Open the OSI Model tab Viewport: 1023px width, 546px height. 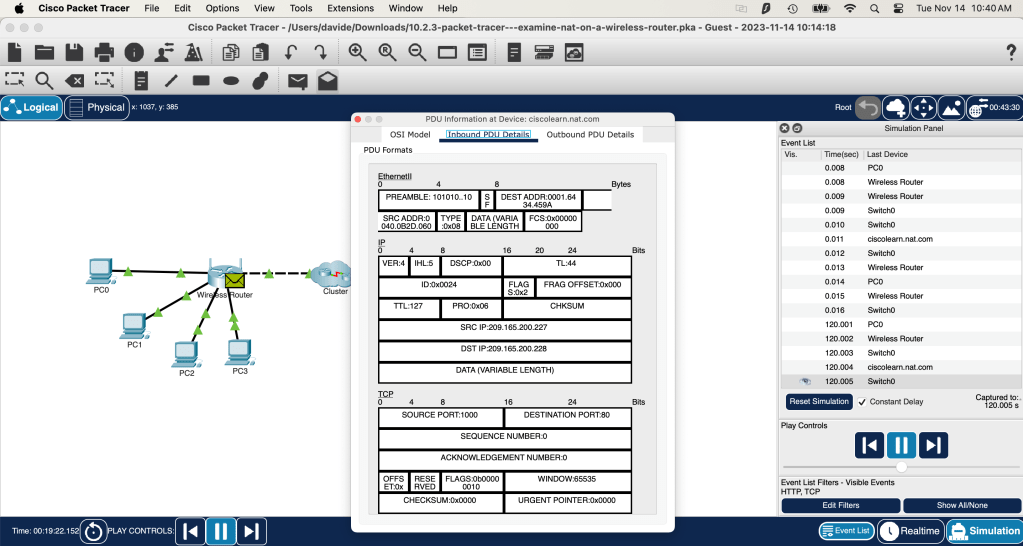point(410,134)
